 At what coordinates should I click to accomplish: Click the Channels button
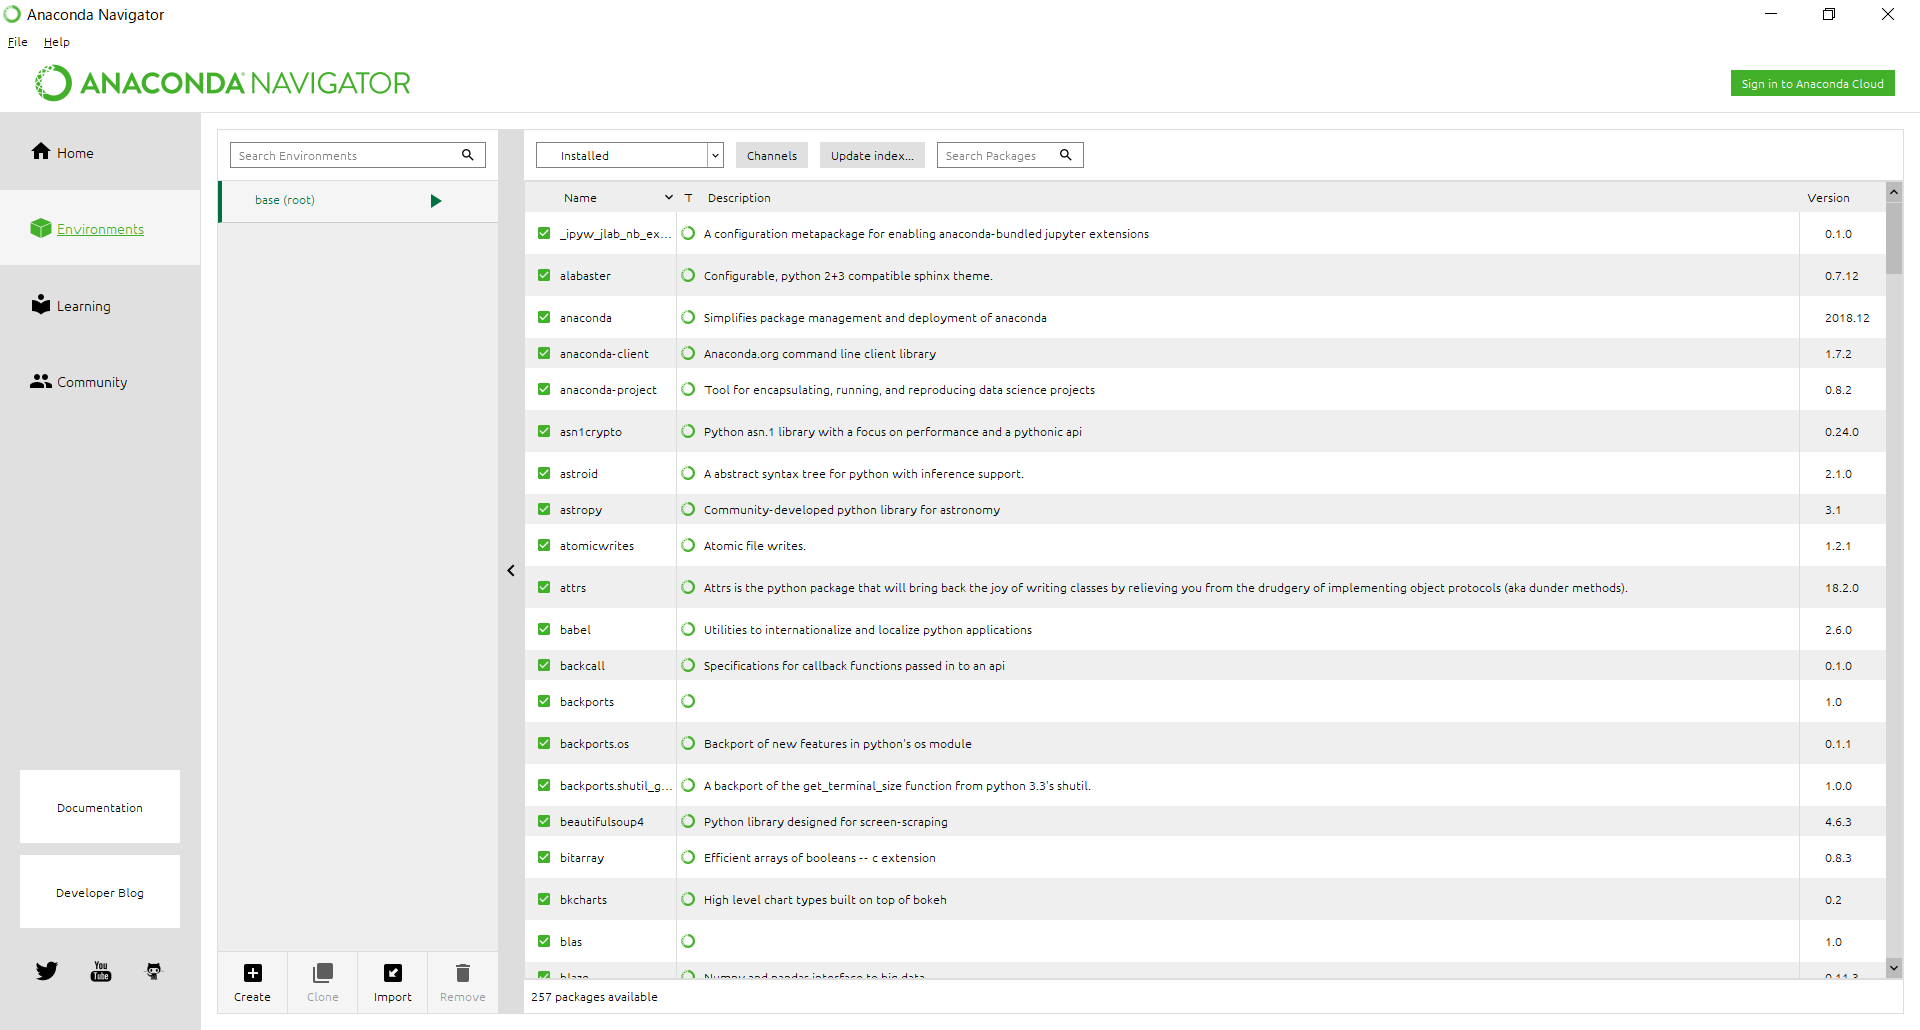pos(772,155)
